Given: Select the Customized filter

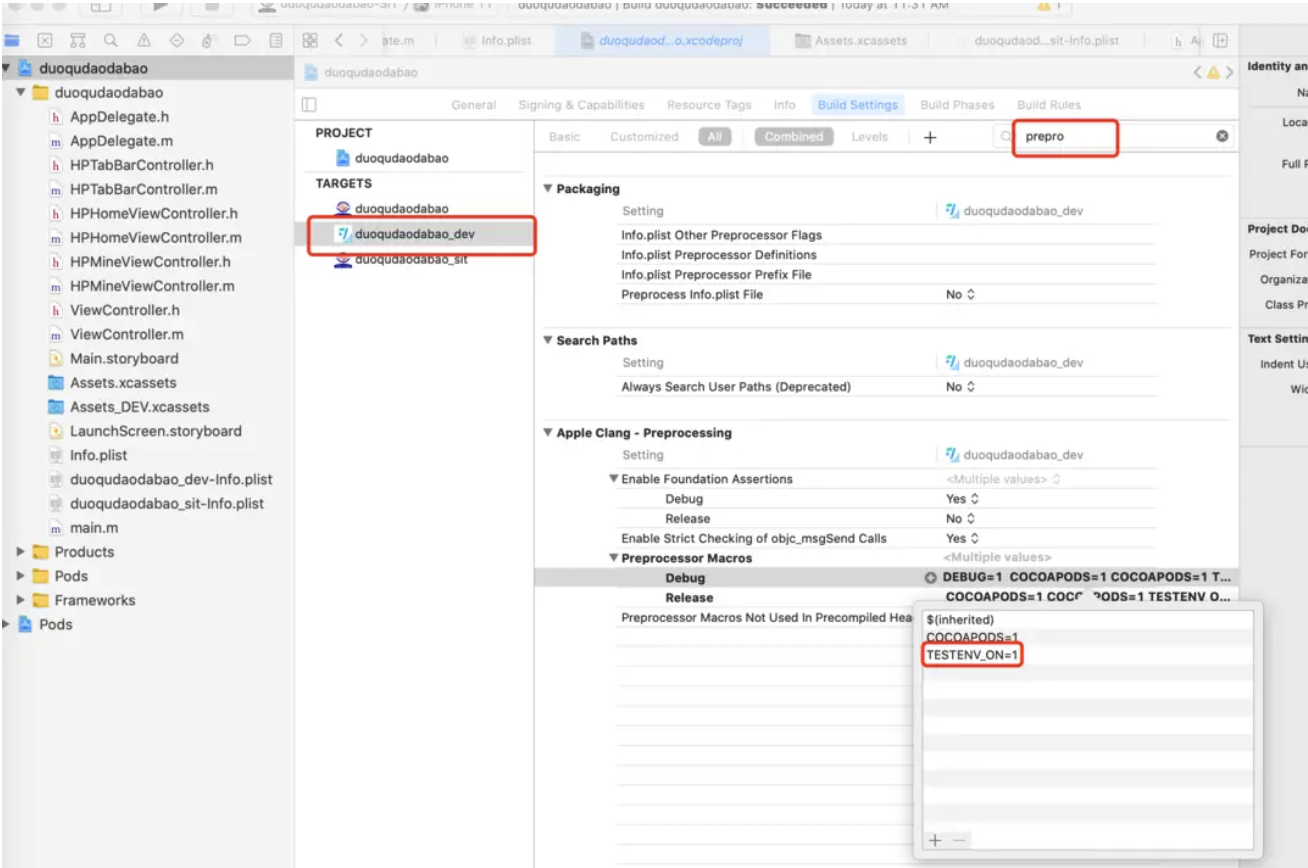Looking at the screenshot, I should [644, 137].
